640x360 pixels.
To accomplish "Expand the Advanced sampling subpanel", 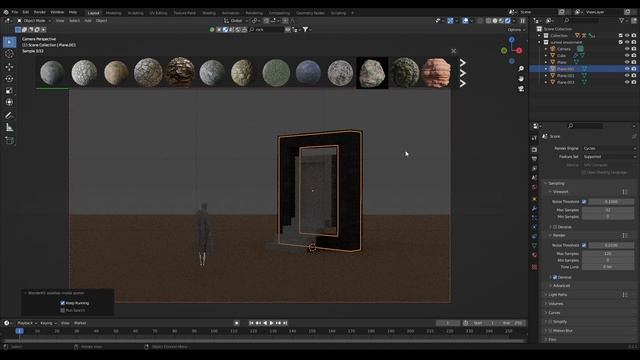I will (x=561, y=286).
